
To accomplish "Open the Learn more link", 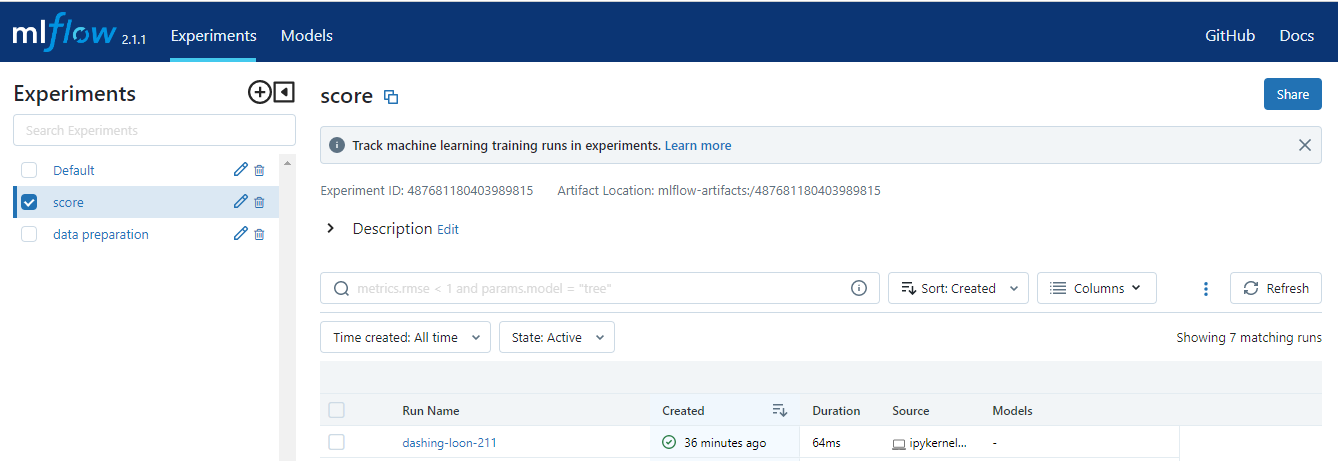I will click(698, 145).
